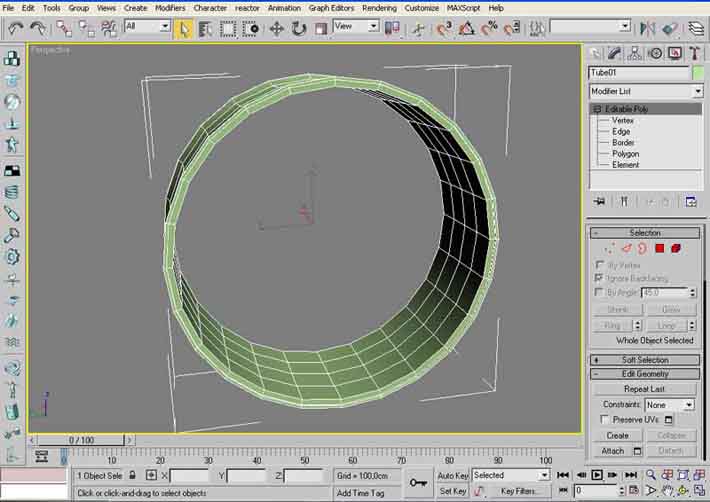Toggle the Ignore Backfacing checkbox
710x502 pixels.
coord(597,277)
